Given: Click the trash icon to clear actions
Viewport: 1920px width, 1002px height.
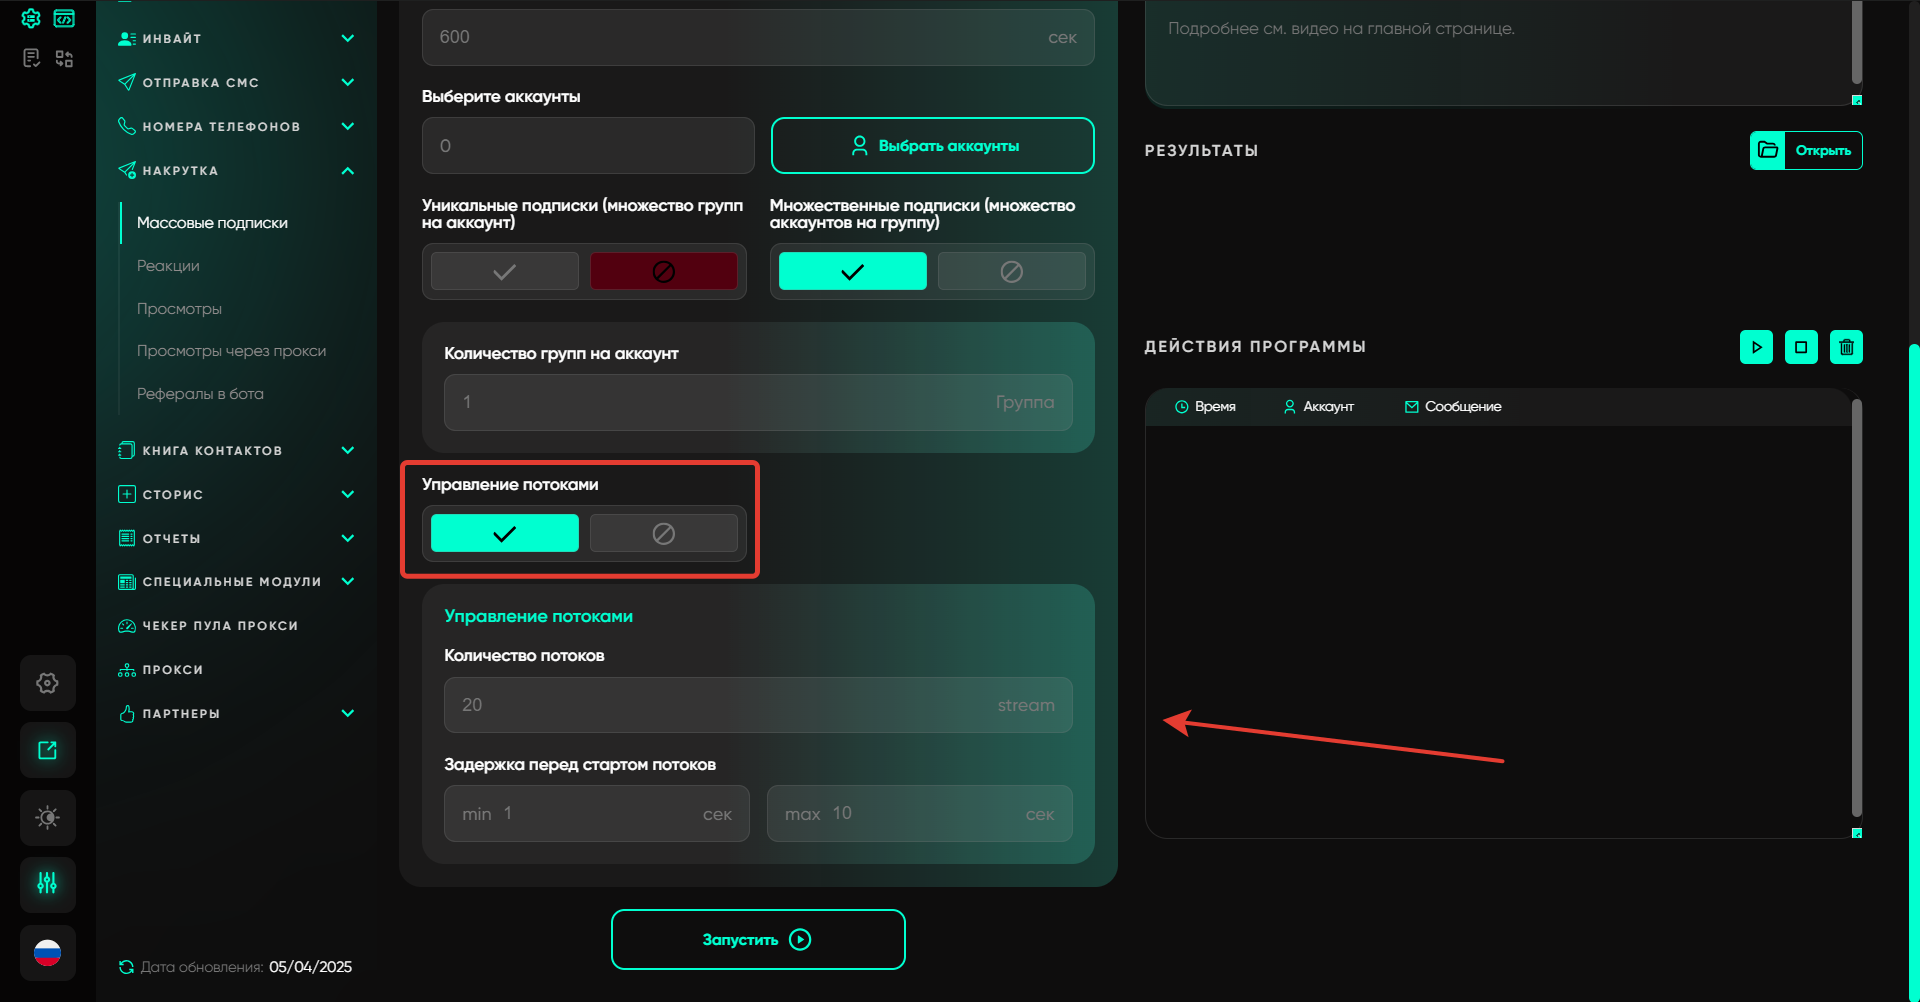Looking at the screenshot, I should tap(1846, 347).
